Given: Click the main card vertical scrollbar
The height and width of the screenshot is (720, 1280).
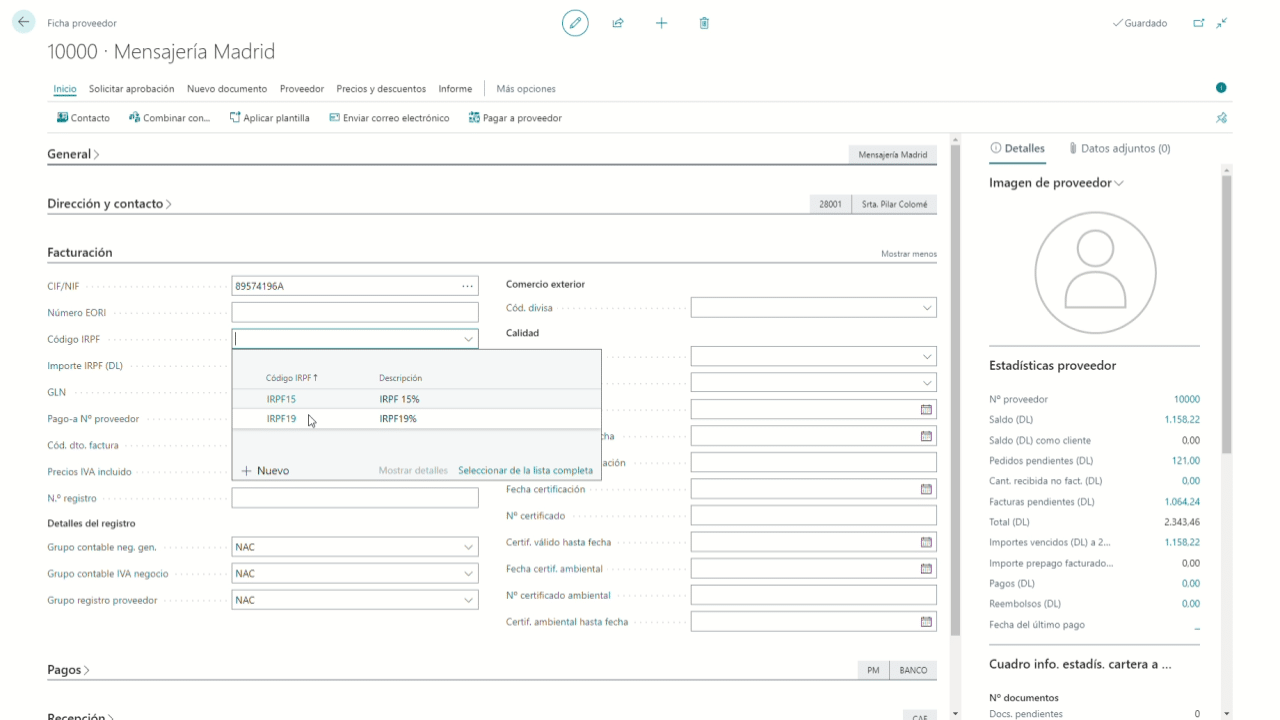Looking at the screenshot, I should 955,390.
